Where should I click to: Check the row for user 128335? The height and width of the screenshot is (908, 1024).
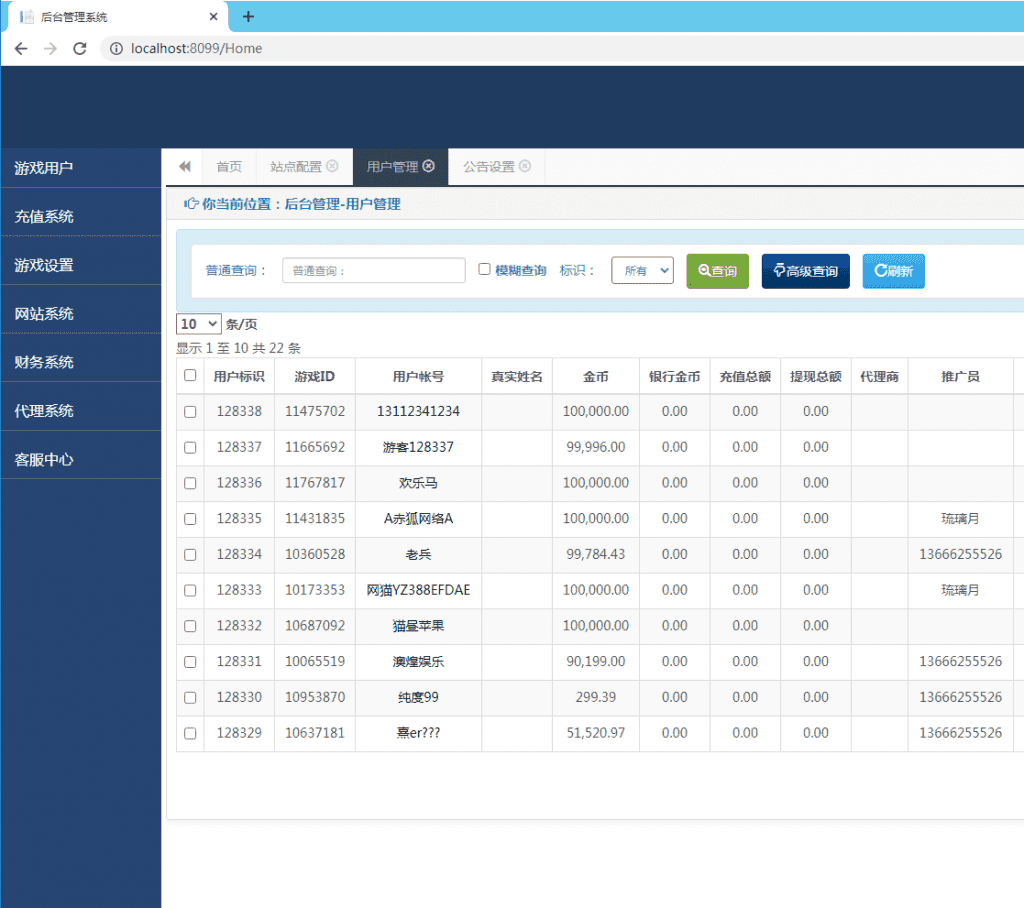(190, 519)
